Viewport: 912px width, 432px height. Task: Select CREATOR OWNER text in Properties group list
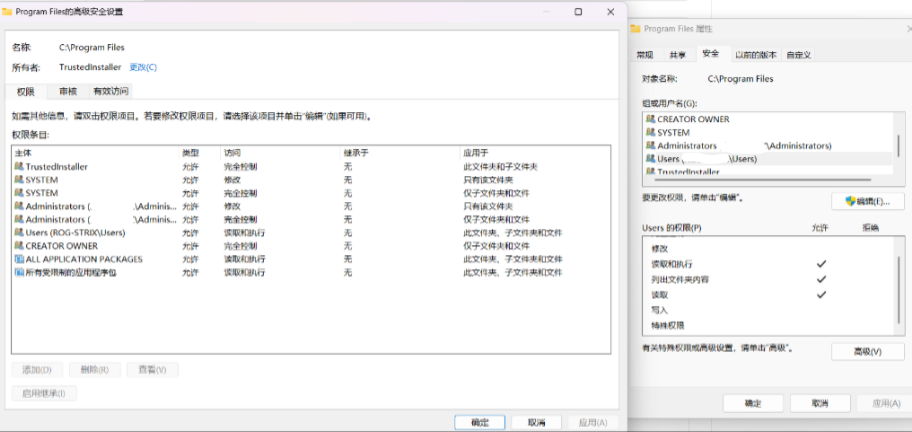[x=693, y=119]
